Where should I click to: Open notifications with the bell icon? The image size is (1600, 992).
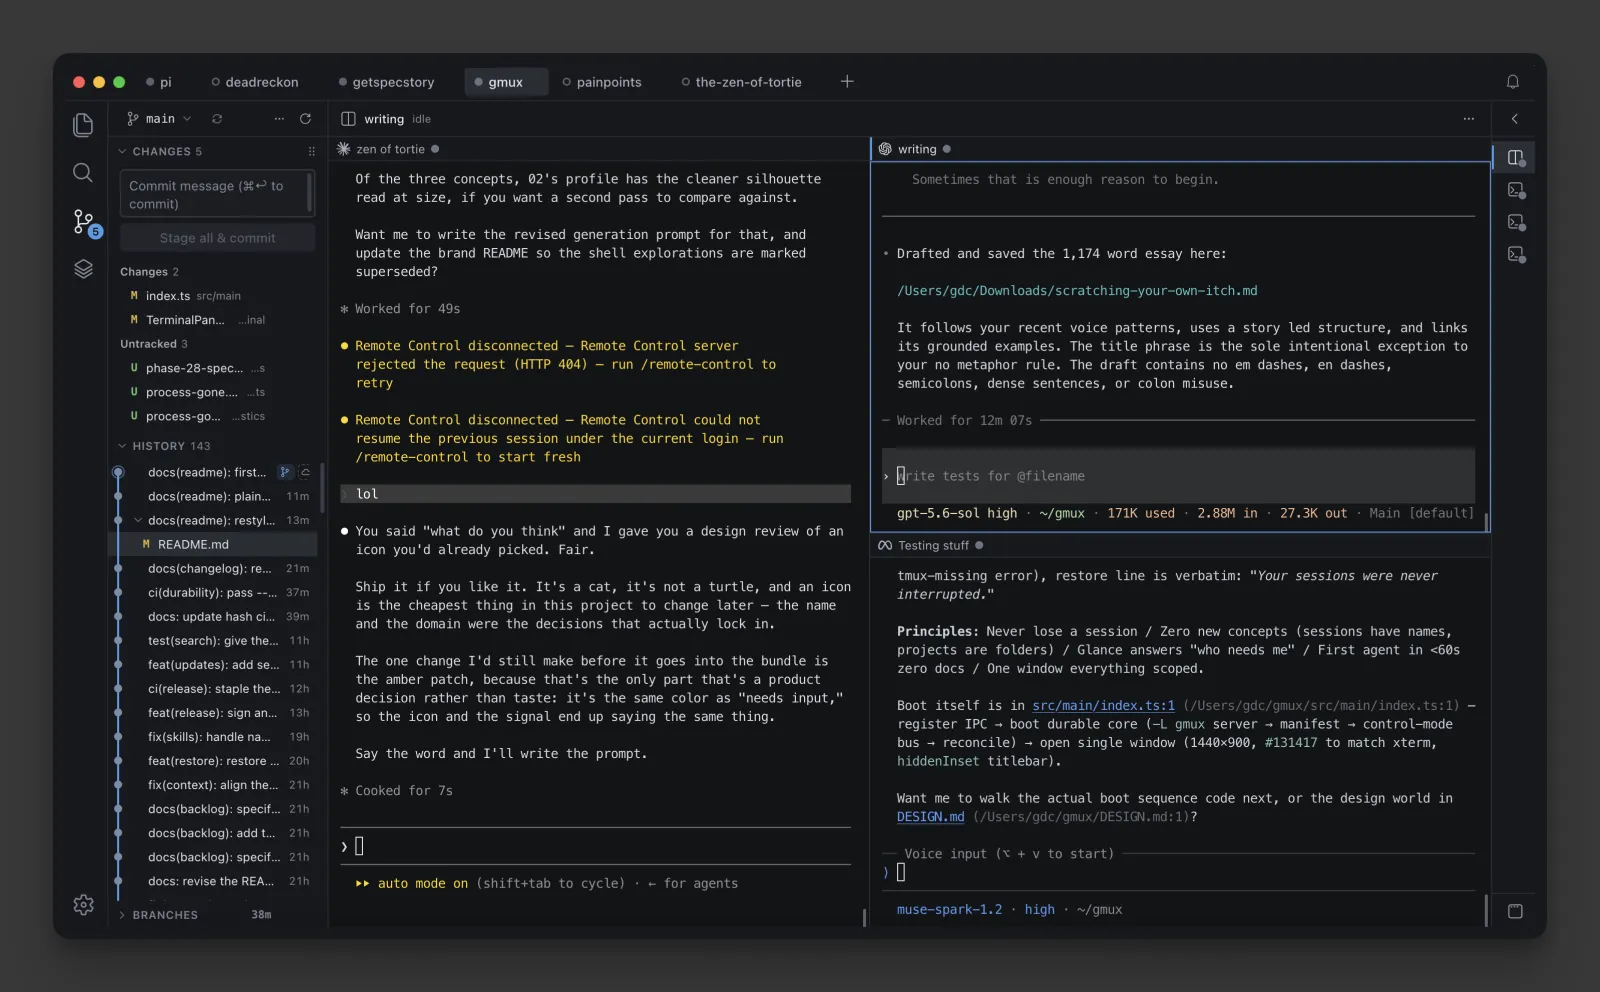(1513, 82)
